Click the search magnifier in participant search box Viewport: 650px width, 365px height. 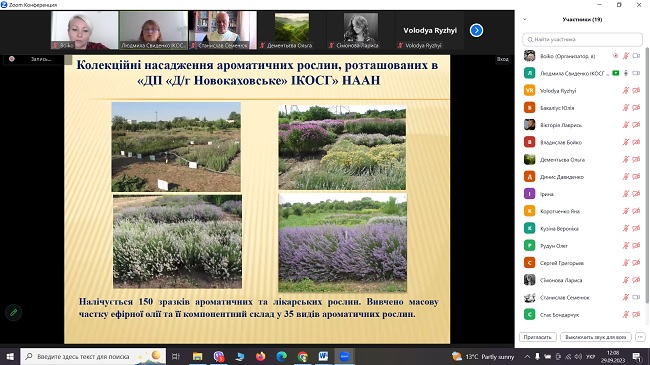530,39
